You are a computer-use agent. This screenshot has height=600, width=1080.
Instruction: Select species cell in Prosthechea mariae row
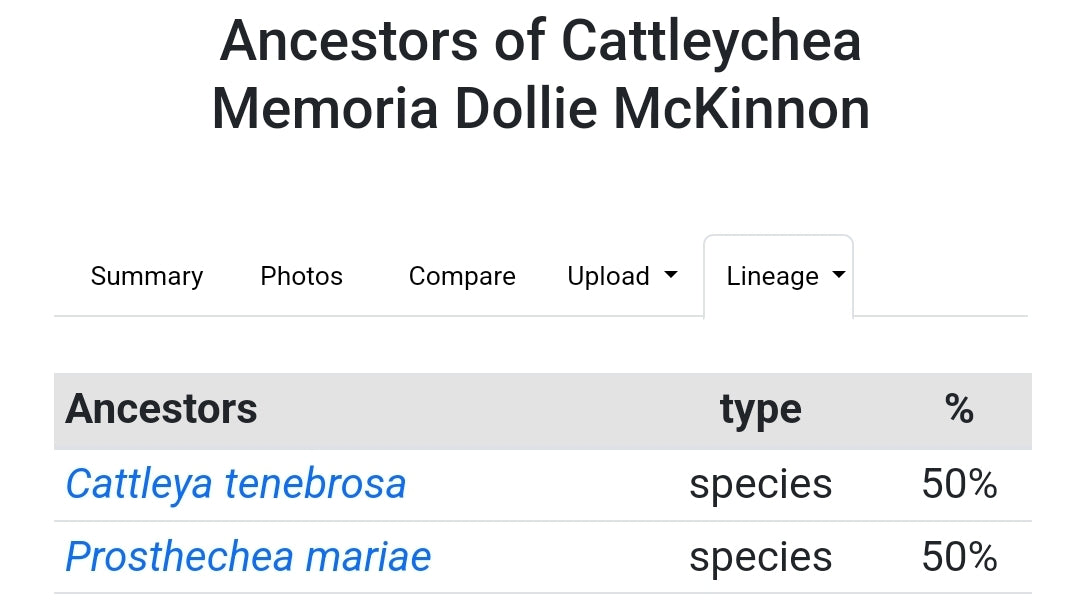(x=760, y=557)
